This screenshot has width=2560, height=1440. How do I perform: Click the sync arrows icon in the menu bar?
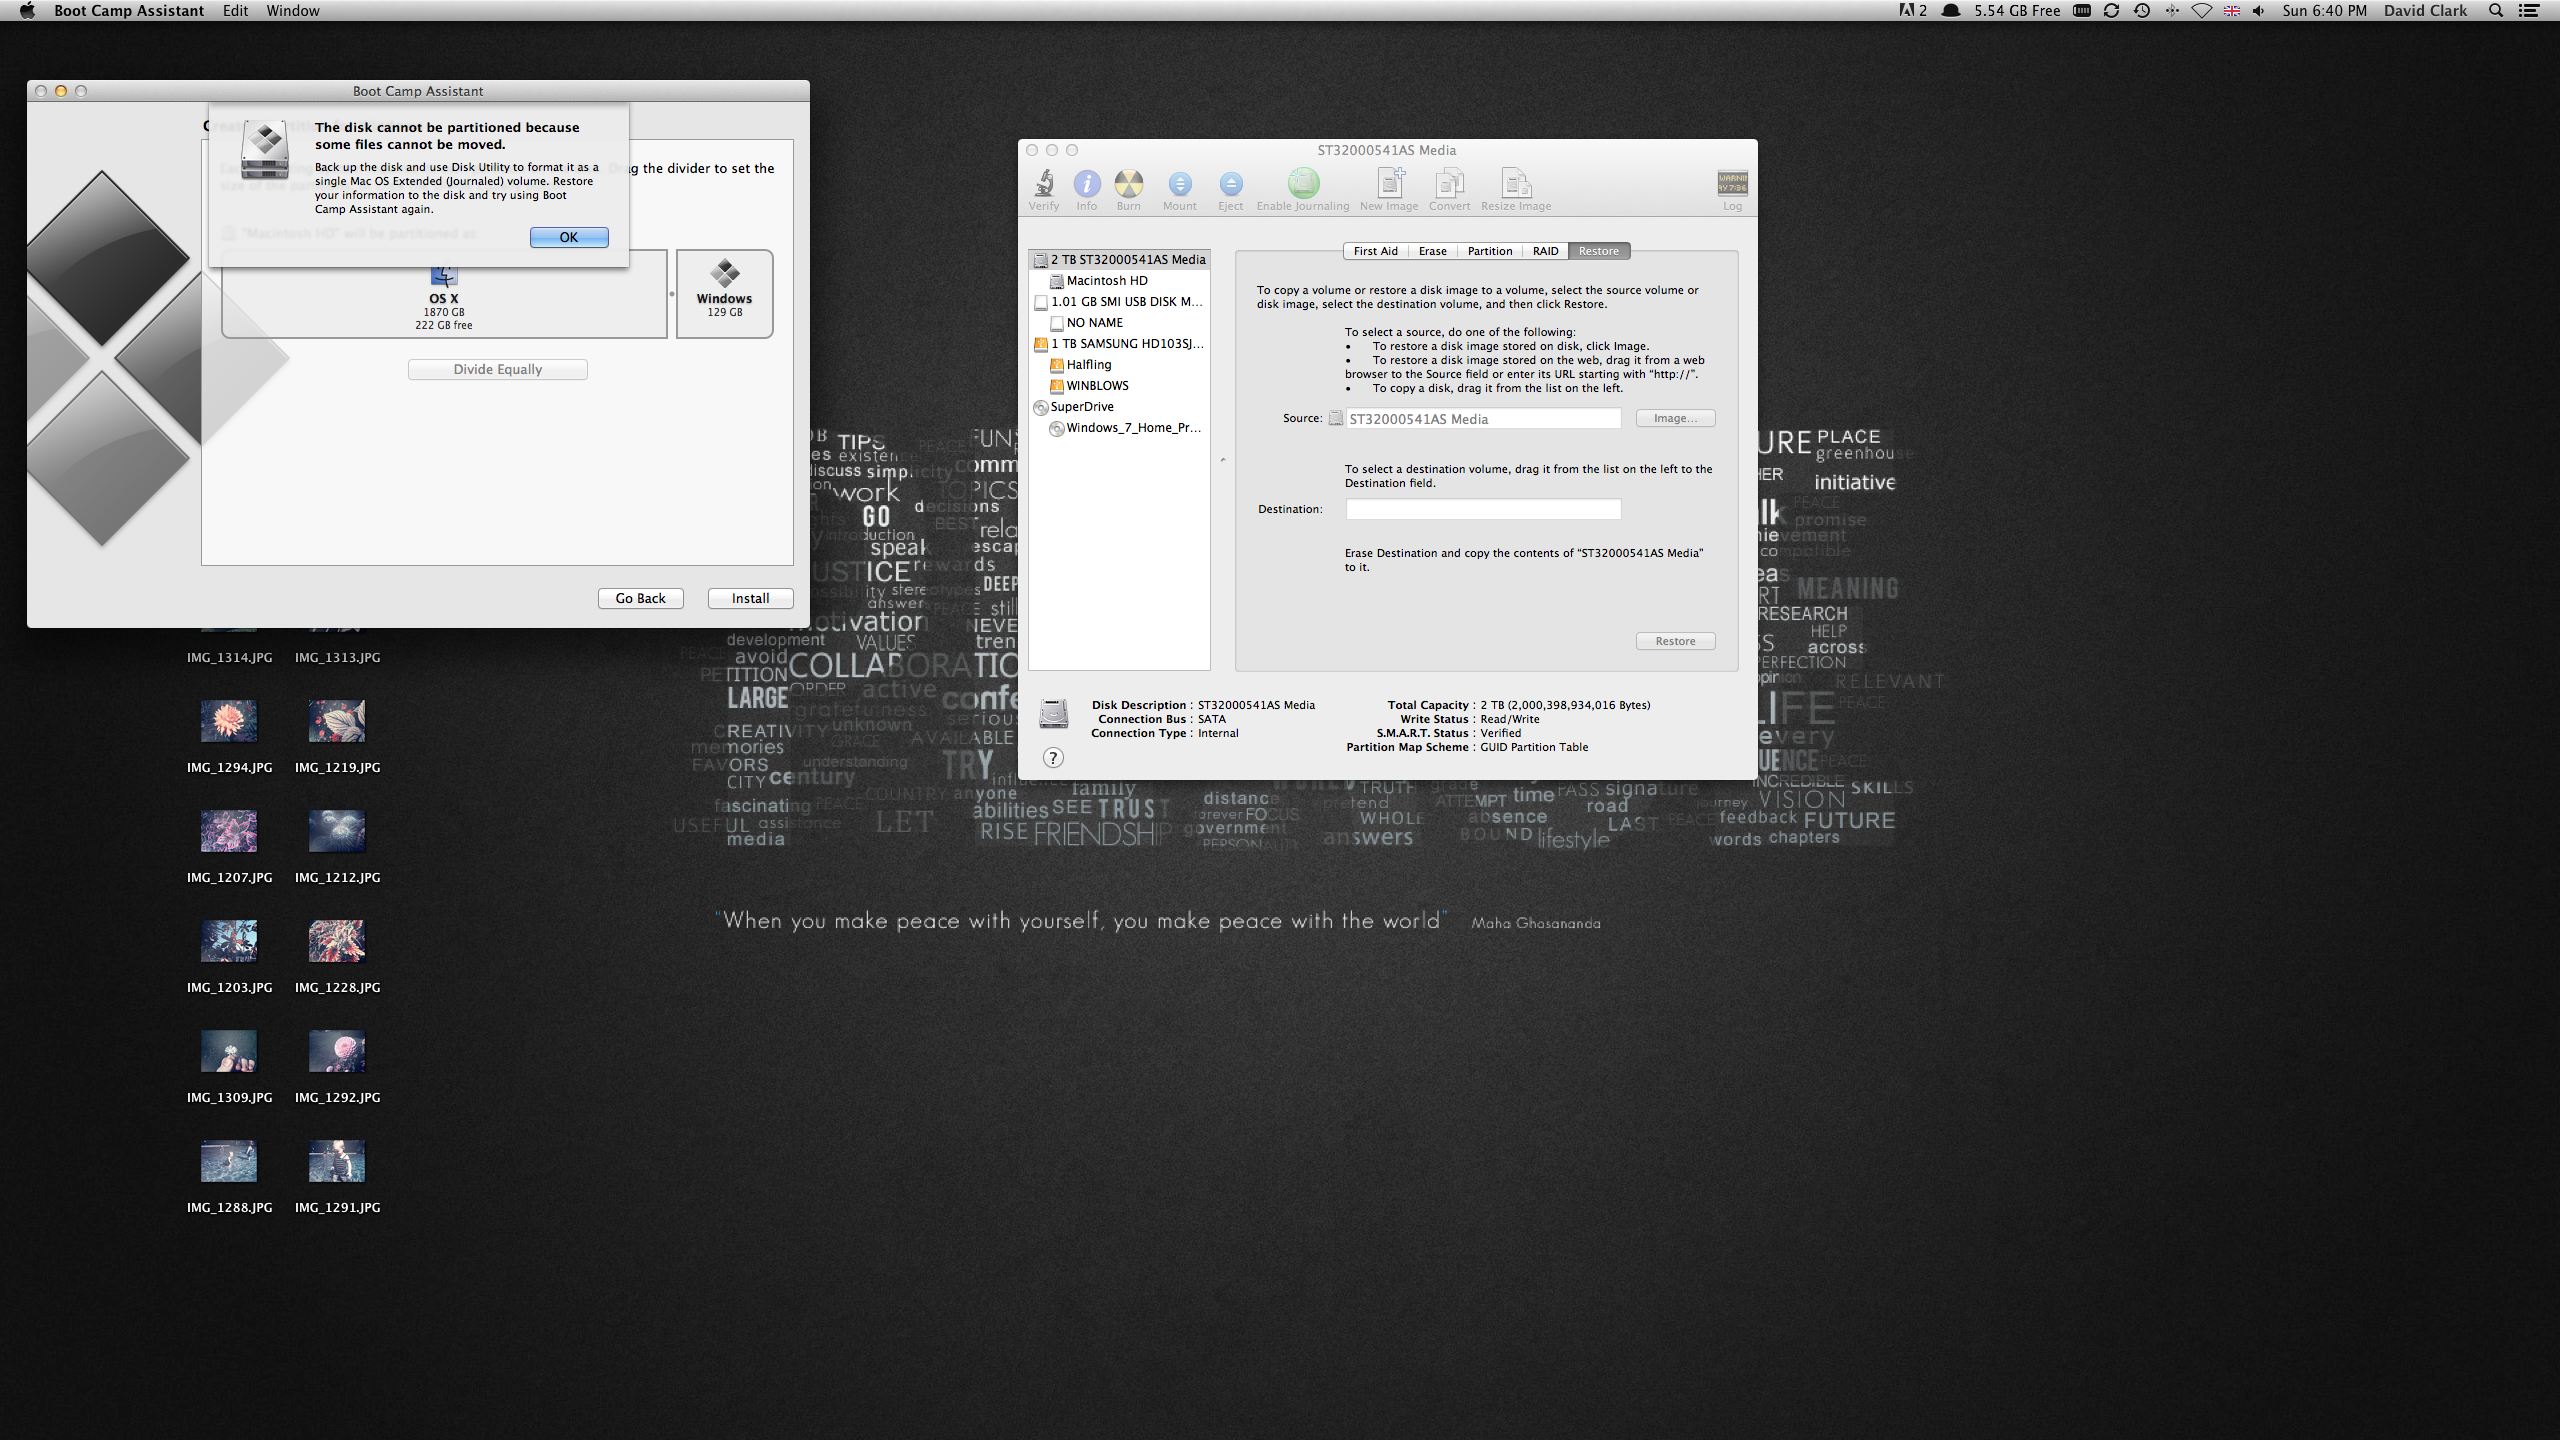coord(2111,11)
